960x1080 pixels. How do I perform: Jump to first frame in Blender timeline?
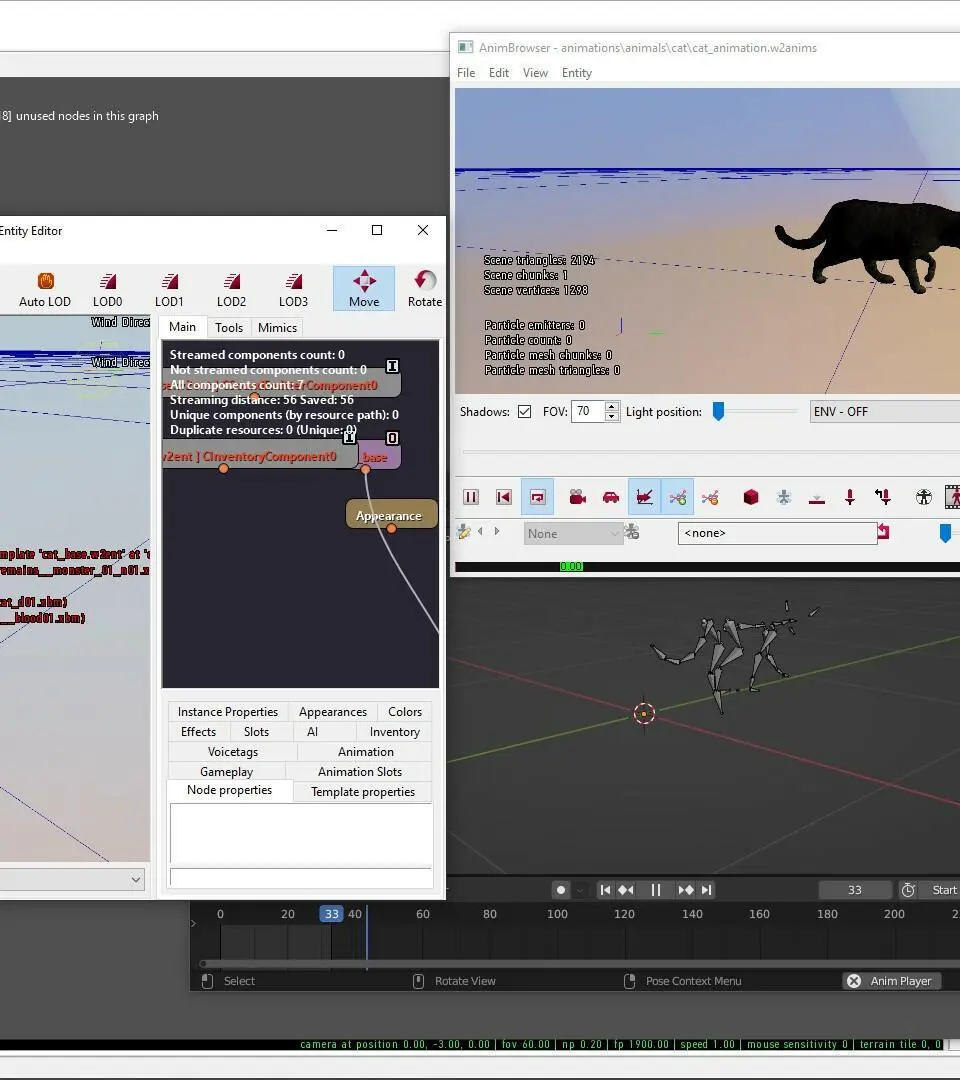[x=605, y=890]
